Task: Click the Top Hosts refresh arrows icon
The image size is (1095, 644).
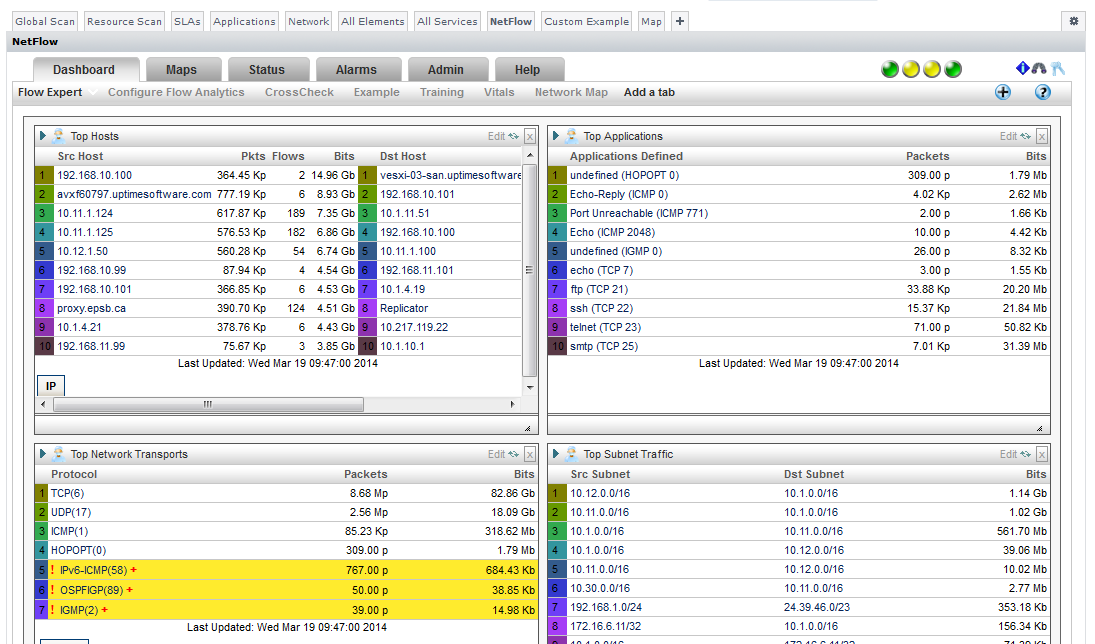Action: (x=513, y=136)
